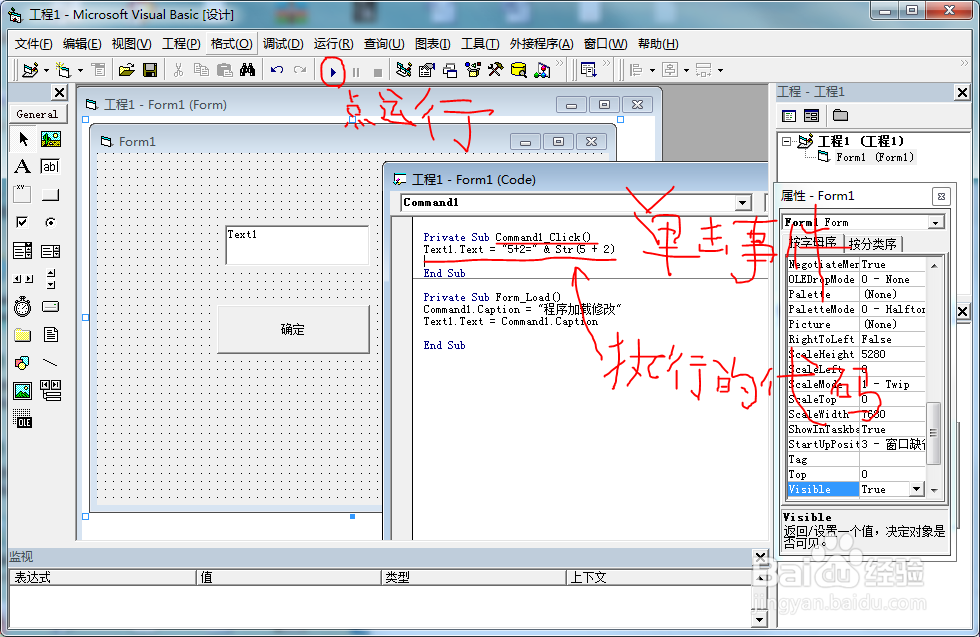Select the OptionButton tool in toolbox
Image resolution: width=980 pixels, height=637 pixels.
51,223
